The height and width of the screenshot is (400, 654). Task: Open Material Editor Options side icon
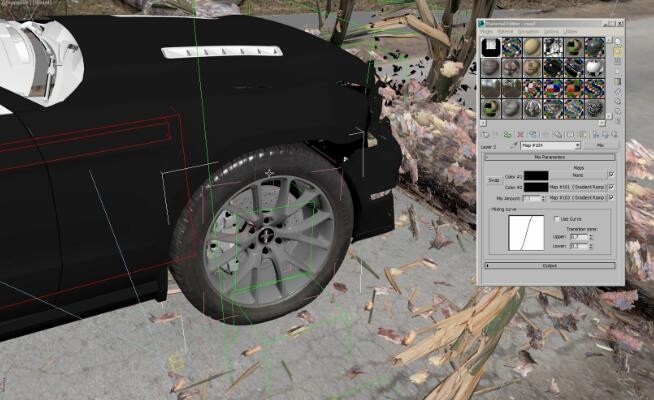tap(618, 101)
